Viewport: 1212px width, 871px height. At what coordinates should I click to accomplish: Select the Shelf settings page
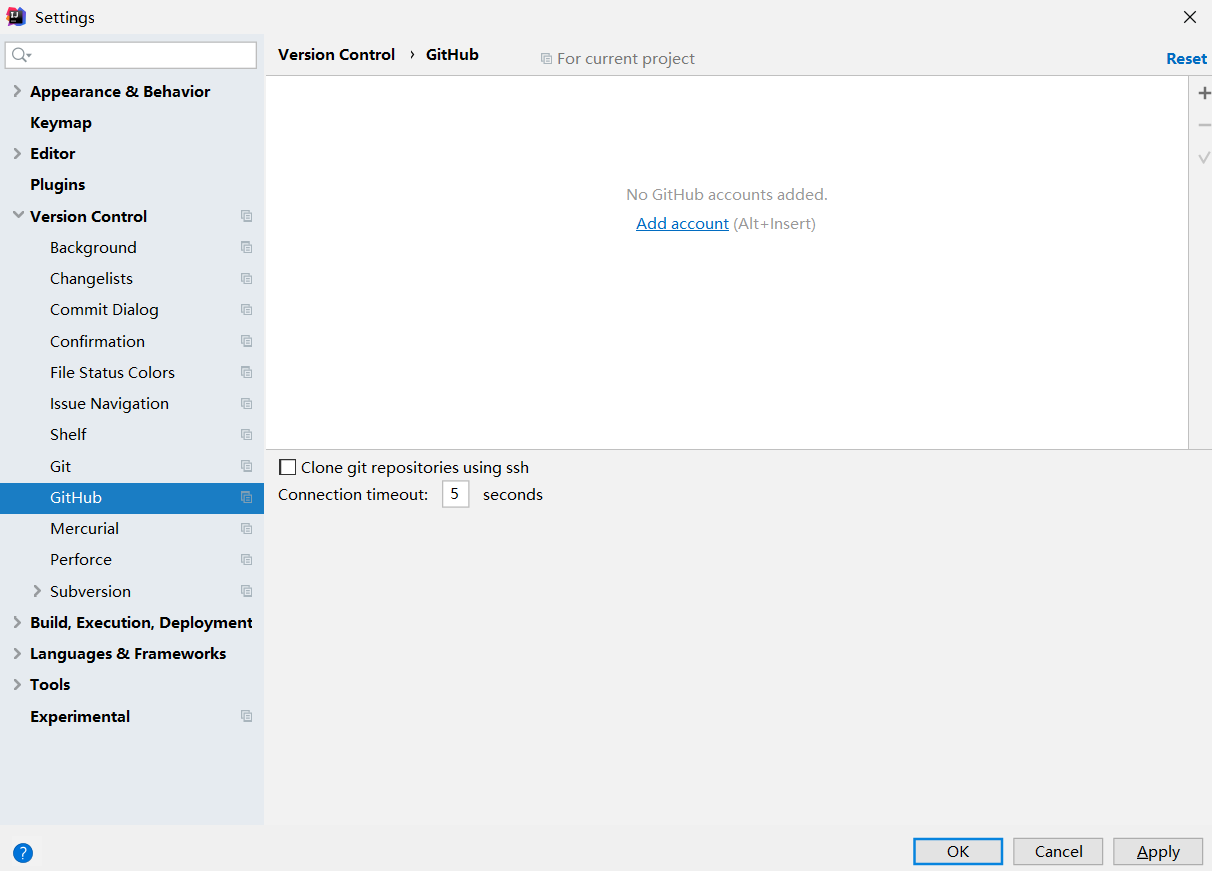click(68, 434)
